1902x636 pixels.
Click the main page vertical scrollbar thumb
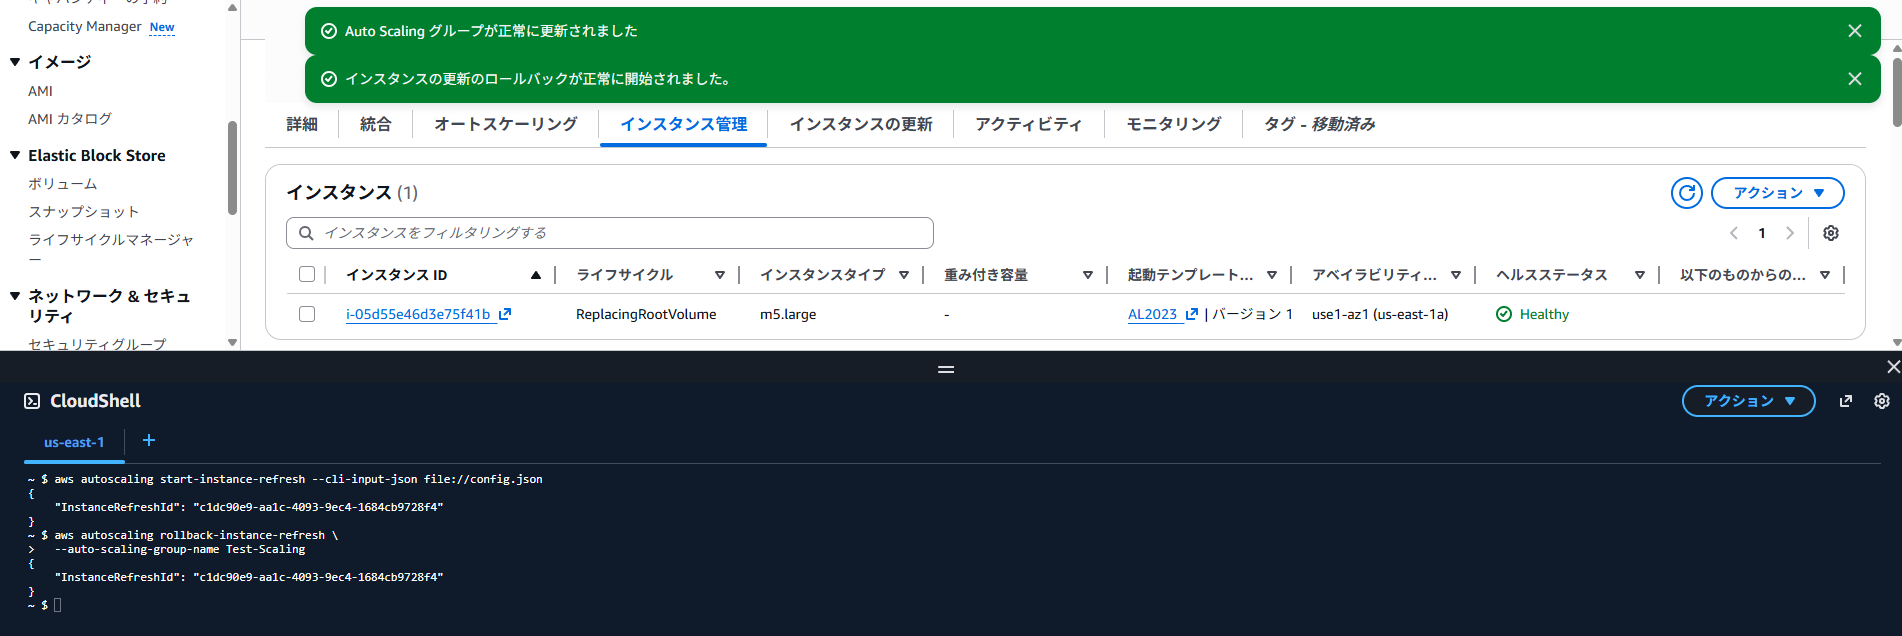(1896, 92)
